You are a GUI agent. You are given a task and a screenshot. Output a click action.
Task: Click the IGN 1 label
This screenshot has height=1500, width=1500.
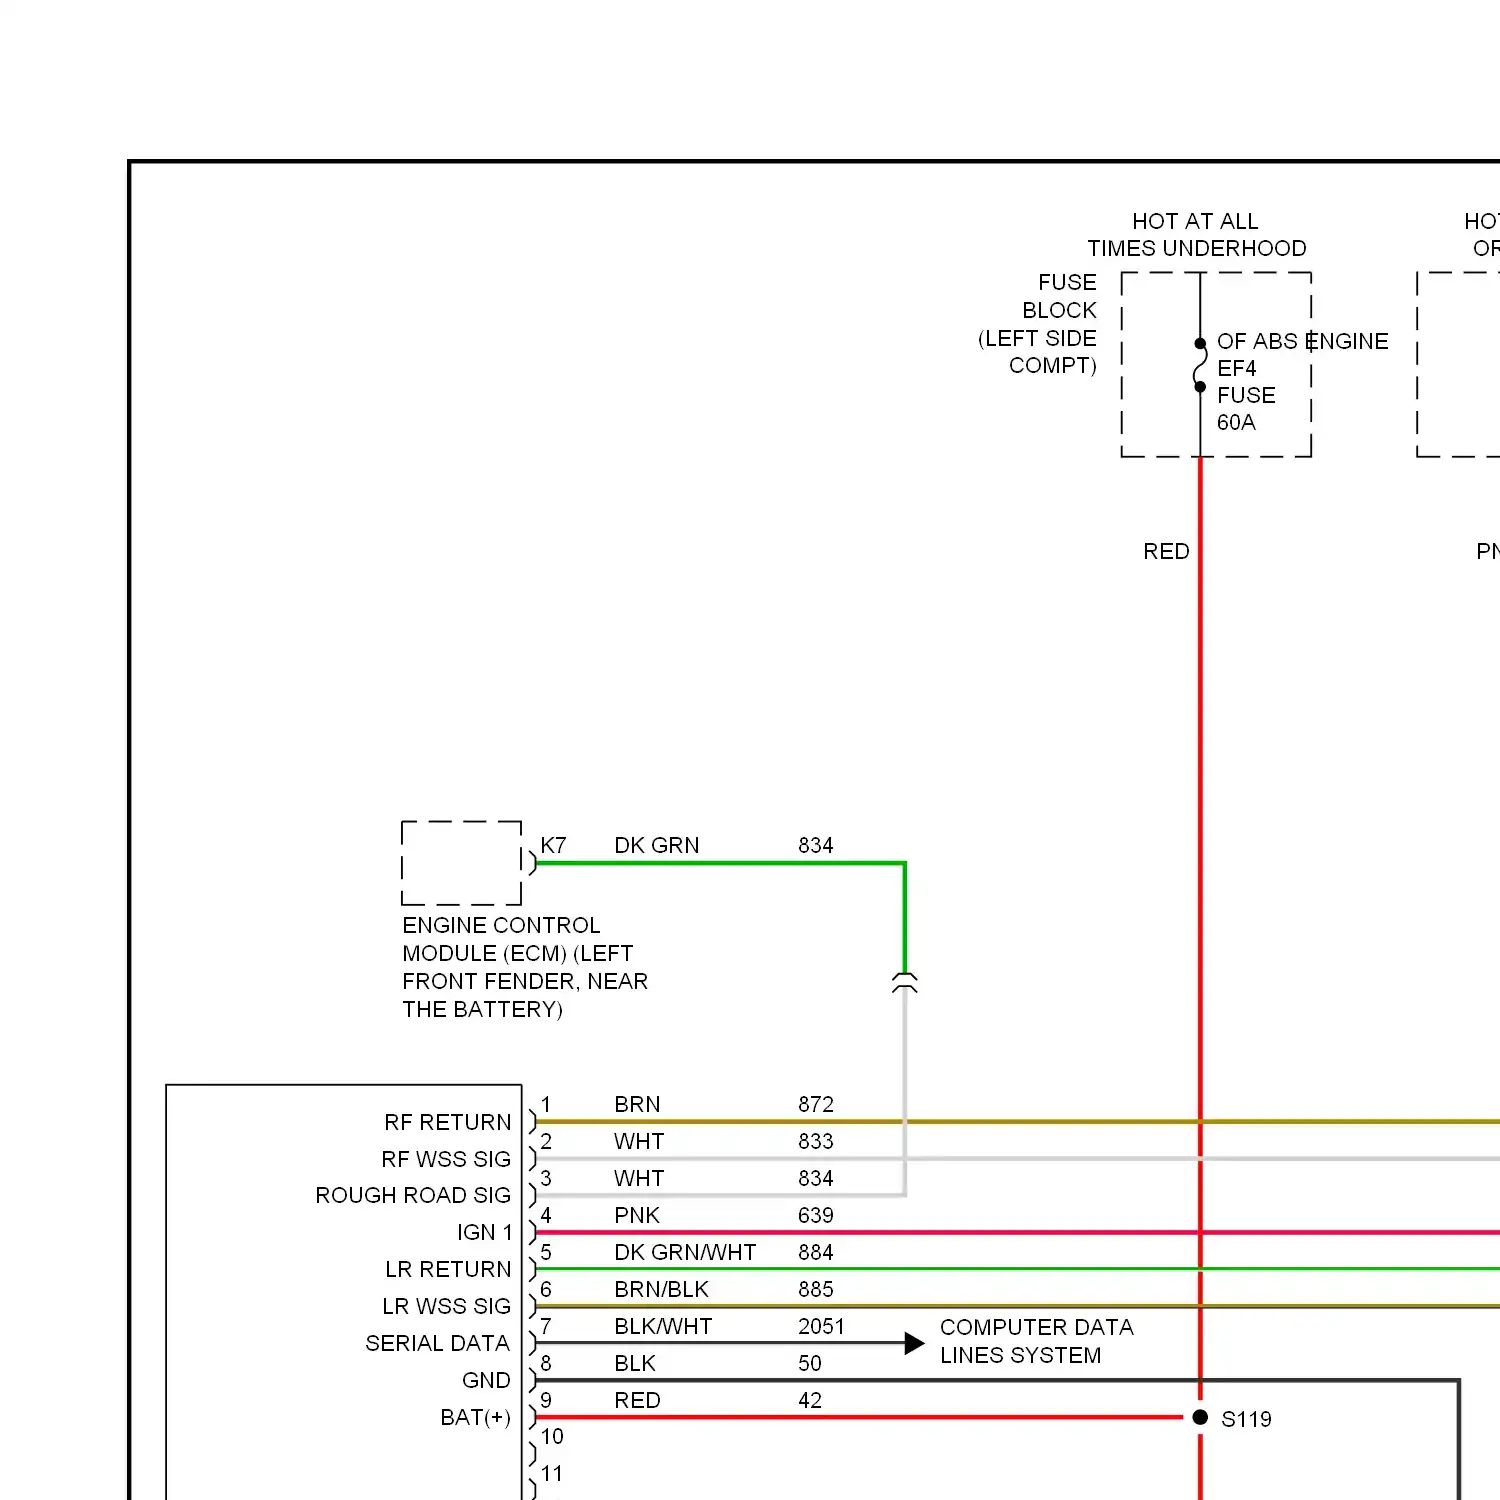pyautogui.click(x=484, y=1232)
